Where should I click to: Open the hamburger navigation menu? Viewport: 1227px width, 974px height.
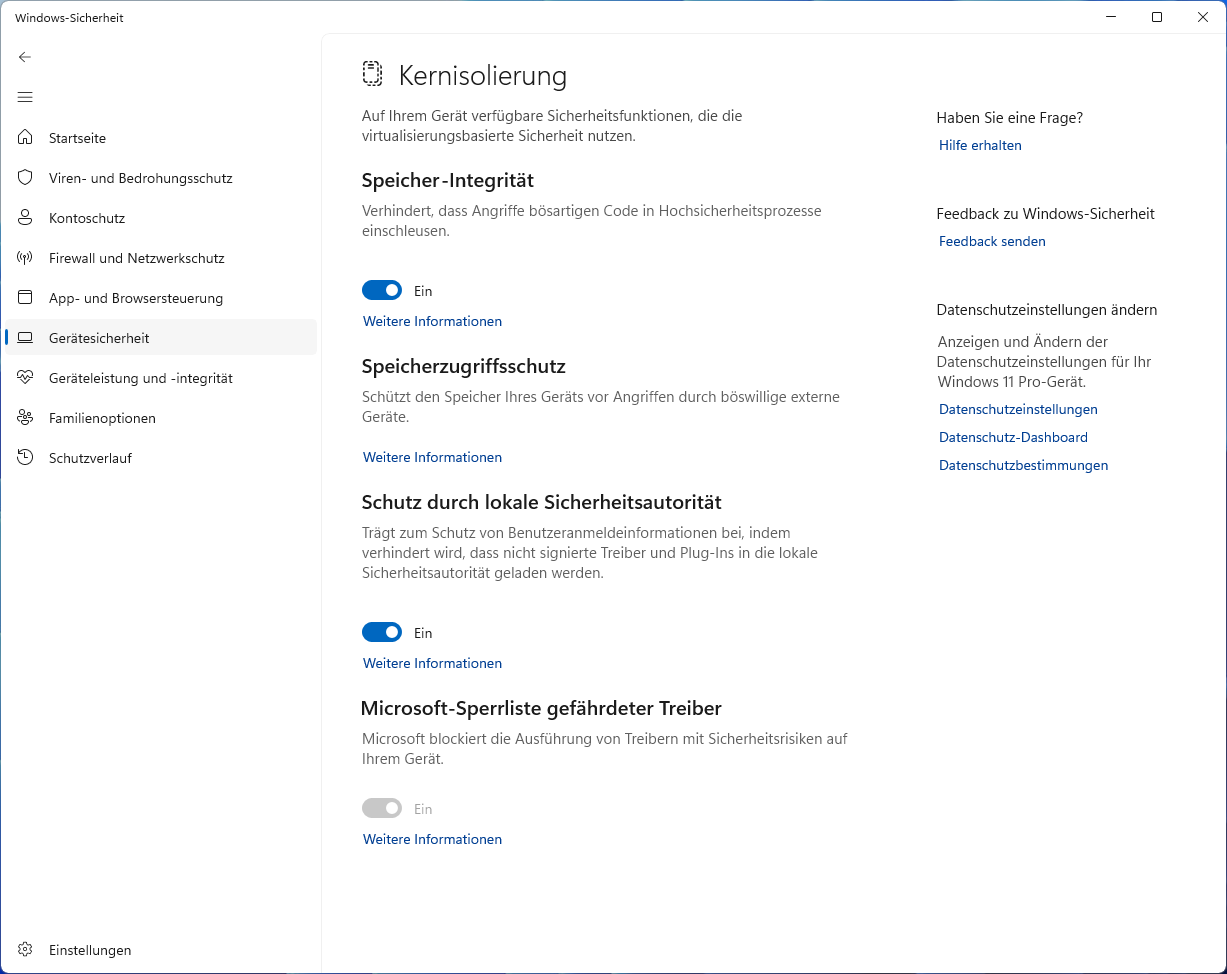click(x=25, y=97)
